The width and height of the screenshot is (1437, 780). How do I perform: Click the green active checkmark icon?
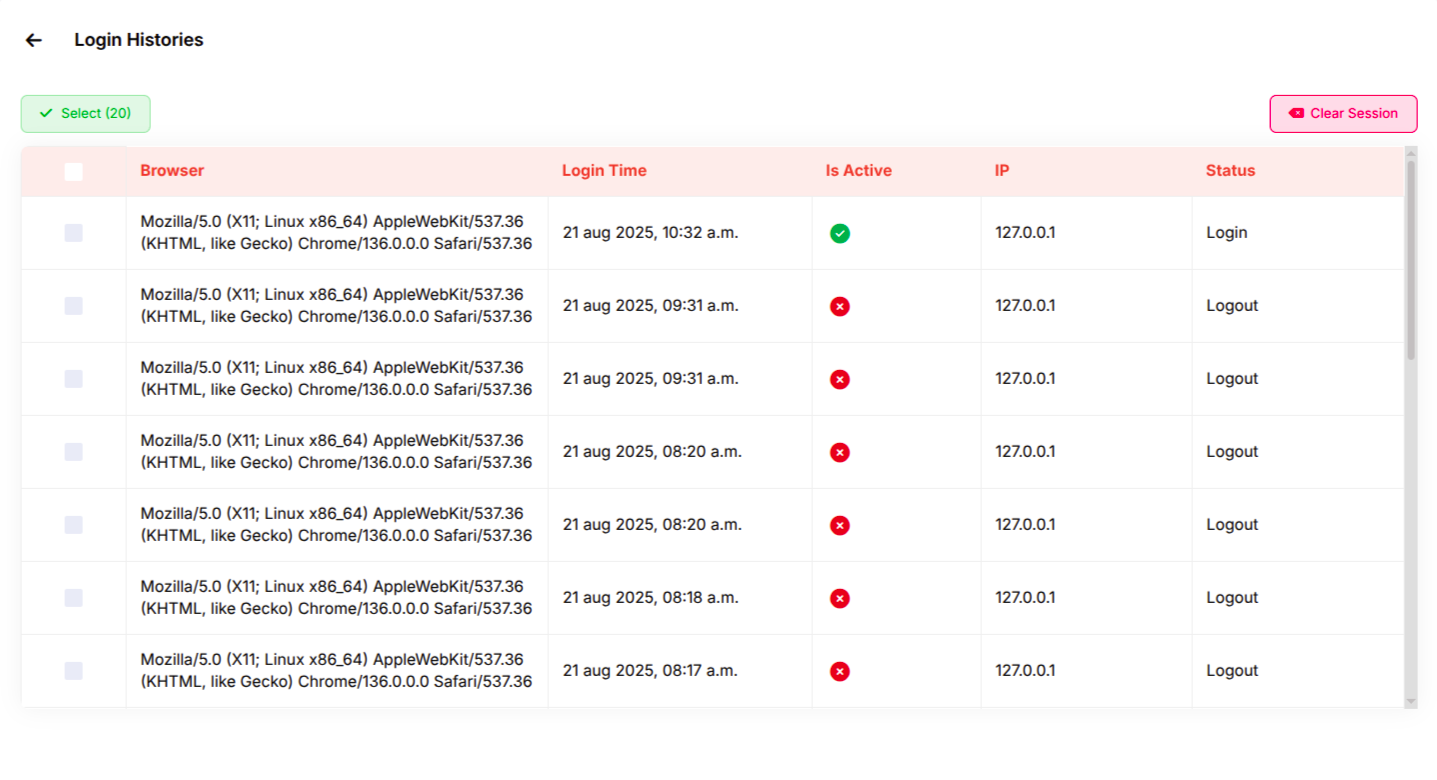840,233
